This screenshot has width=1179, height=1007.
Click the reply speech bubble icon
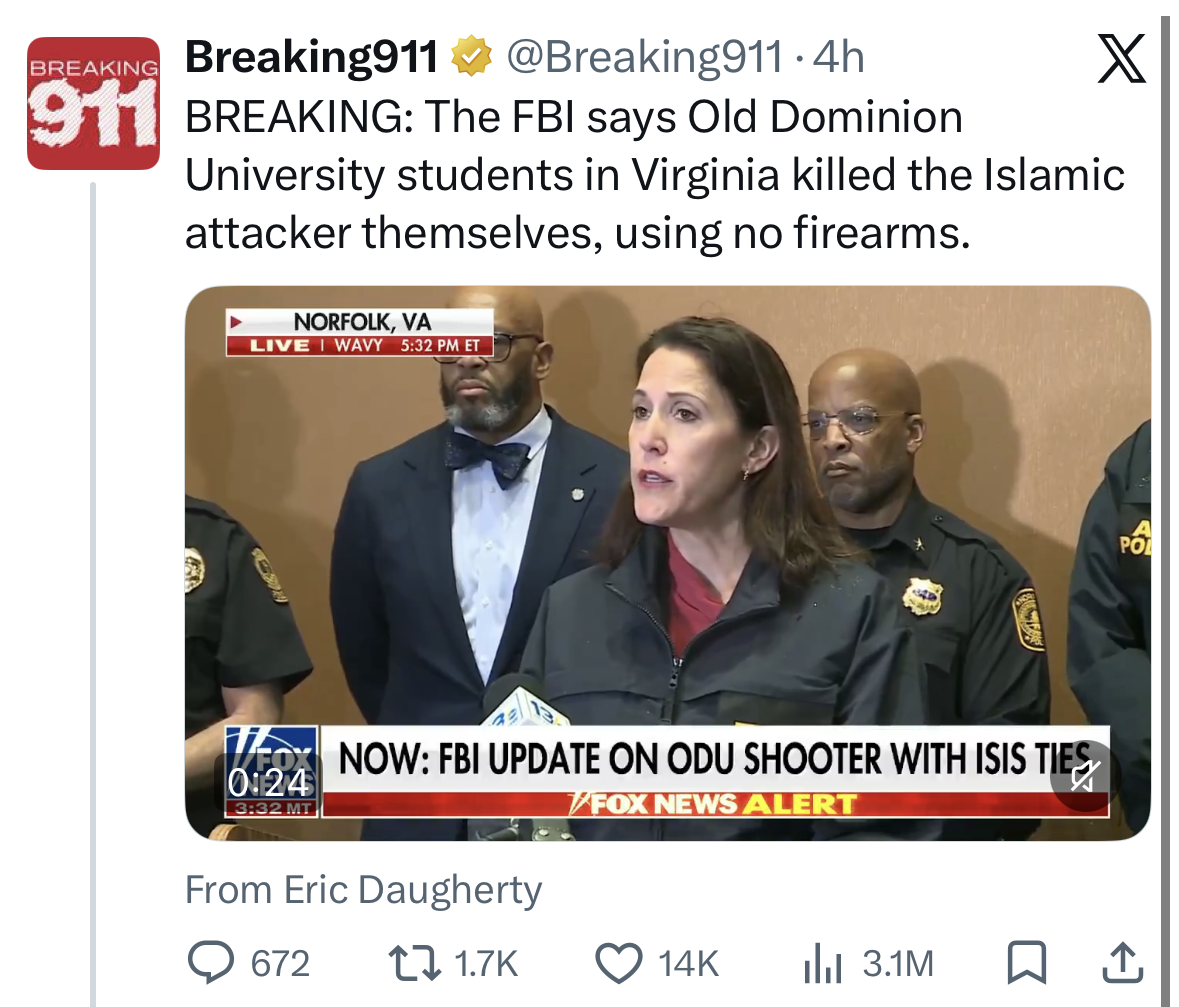coord(211,963)
